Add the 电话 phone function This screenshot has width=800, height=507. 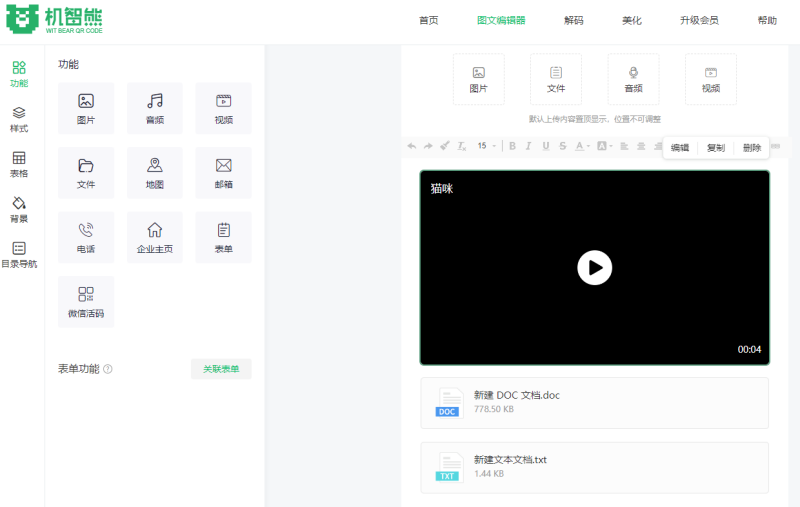[x=86, y=237]
